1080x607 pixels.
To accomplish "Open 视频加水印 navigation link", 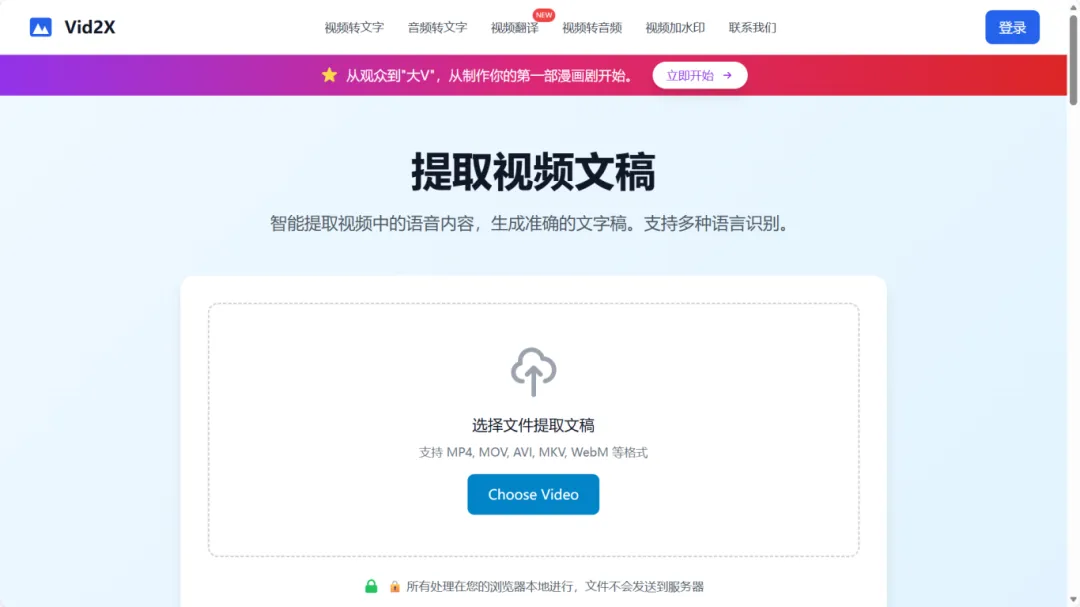I will click(x=675, y=28).
